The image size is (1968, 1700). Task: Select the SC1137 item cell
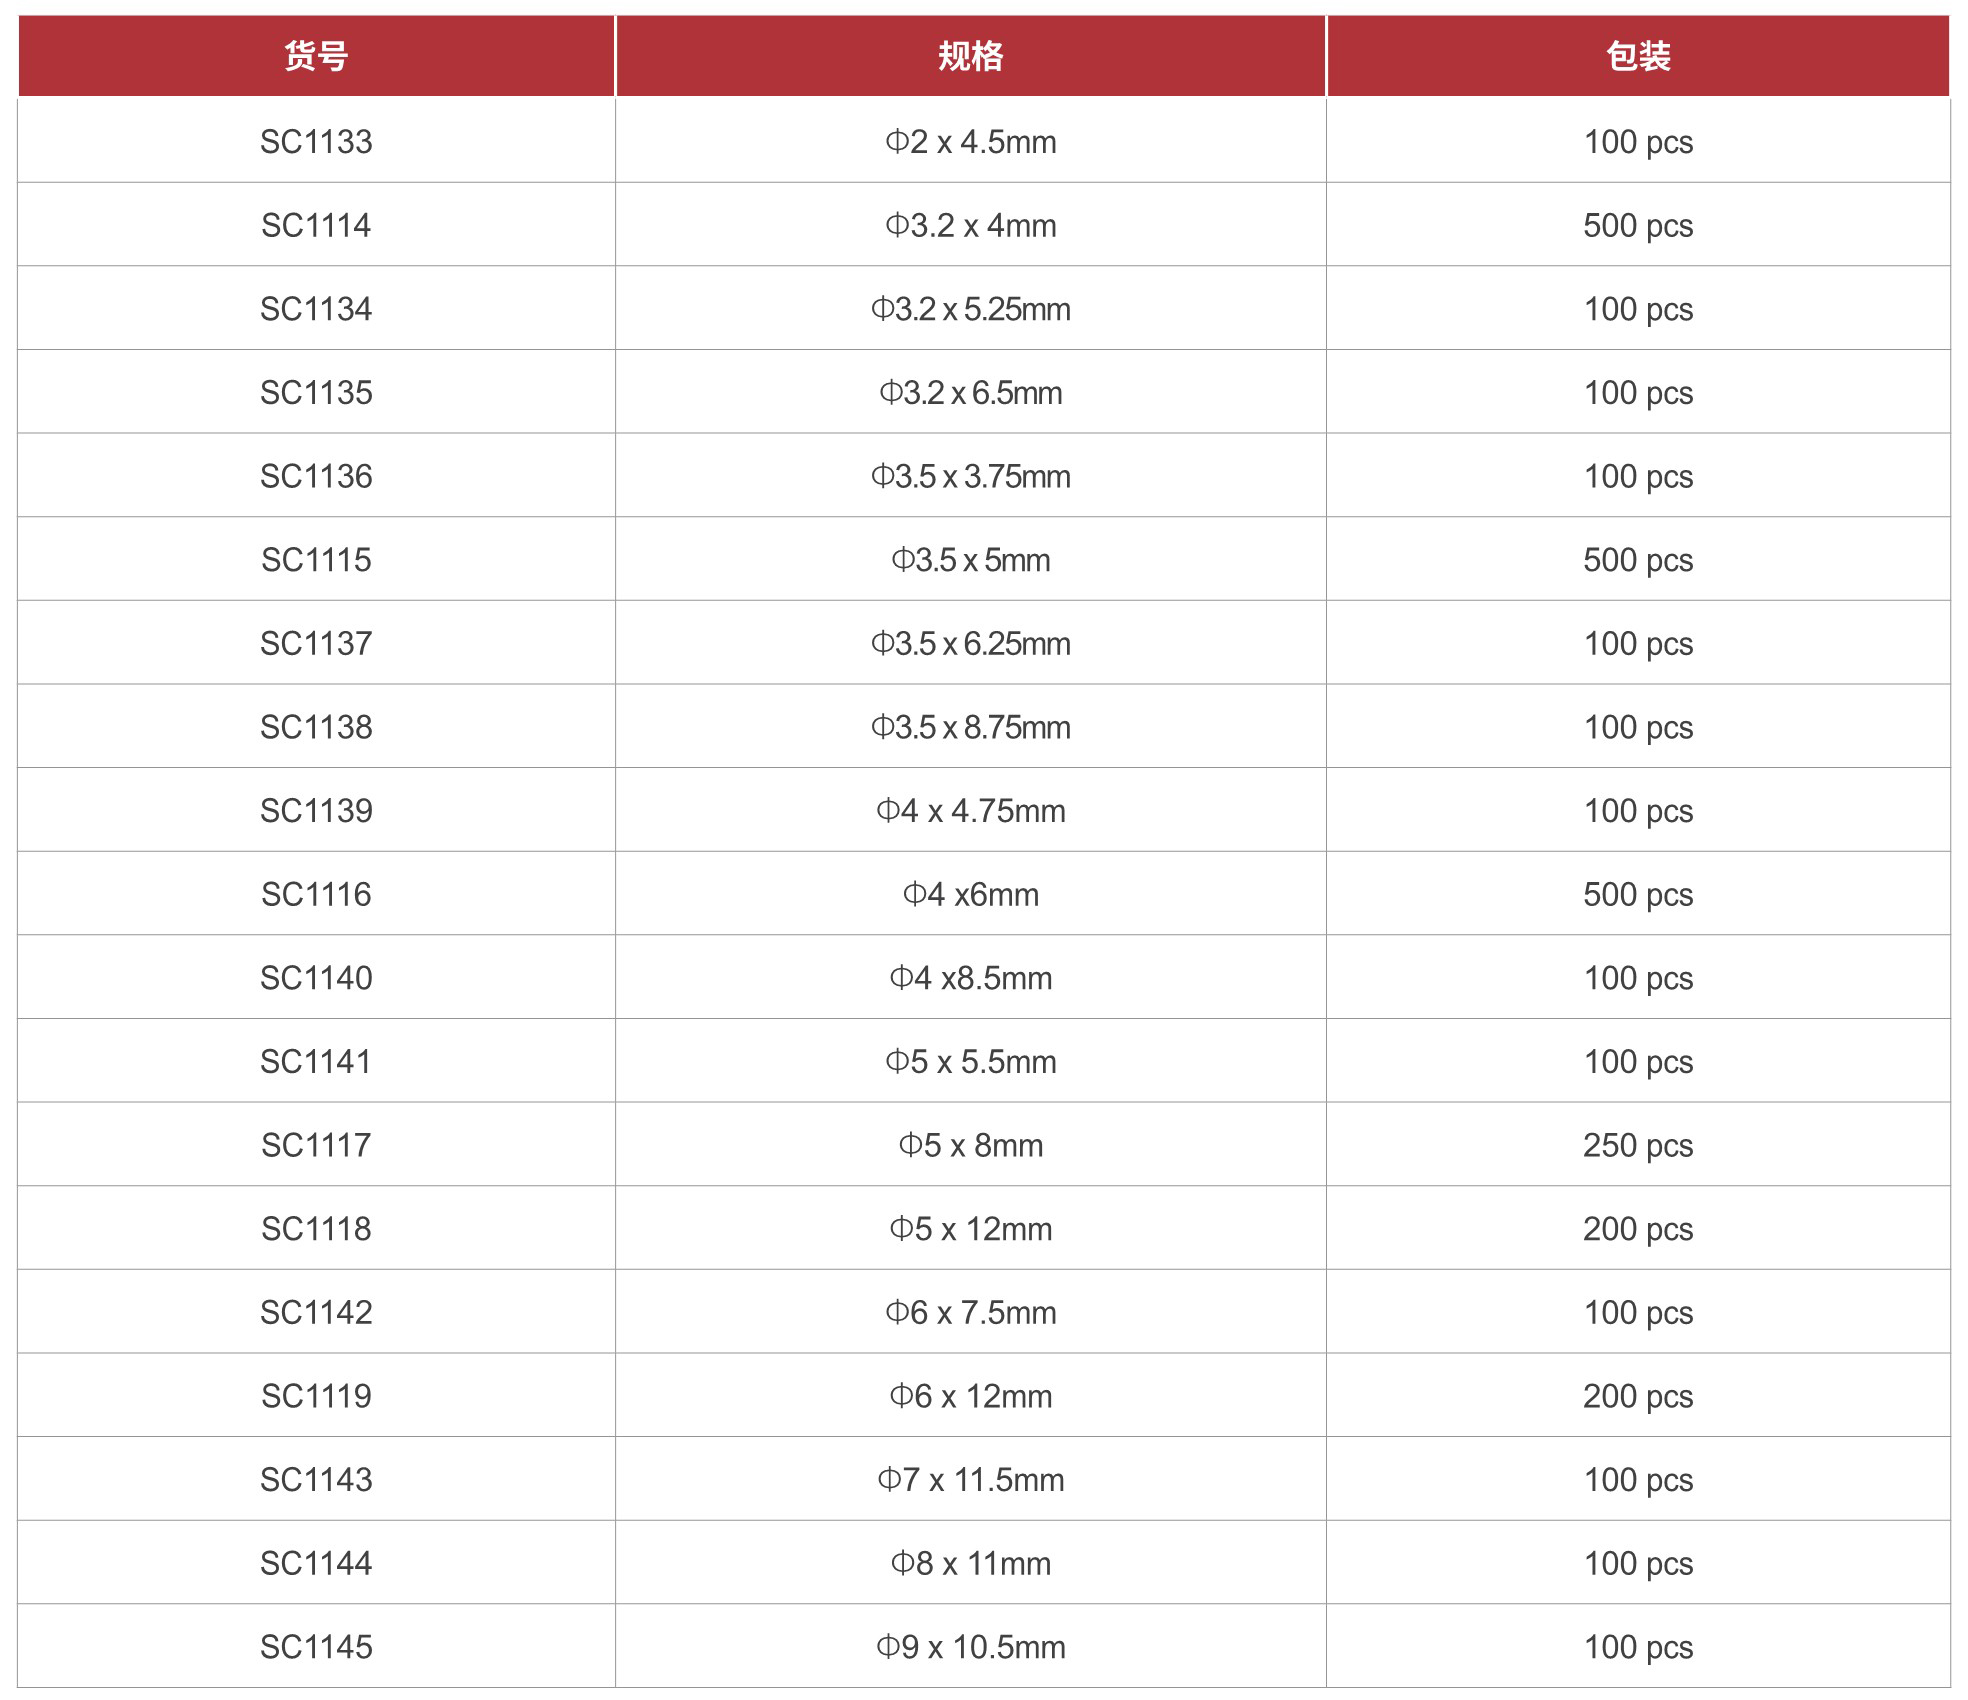[316, 644]
